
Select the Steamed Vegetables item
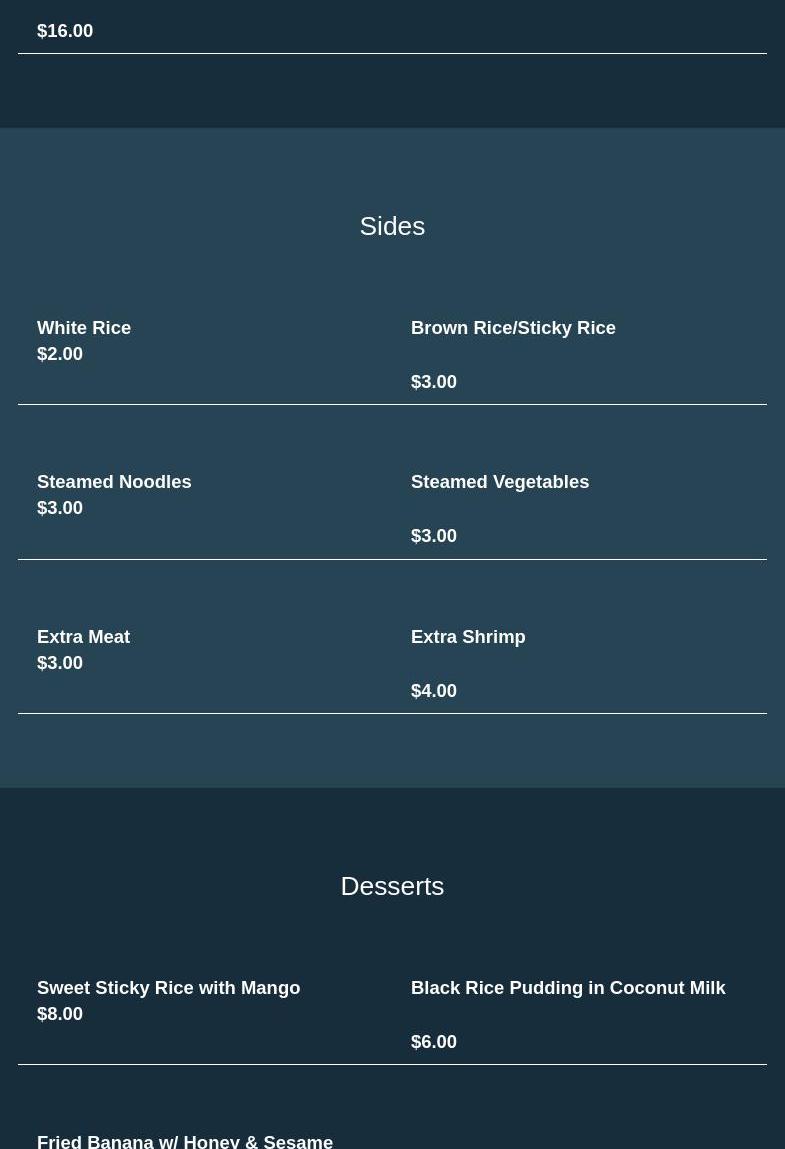(500, 481)
